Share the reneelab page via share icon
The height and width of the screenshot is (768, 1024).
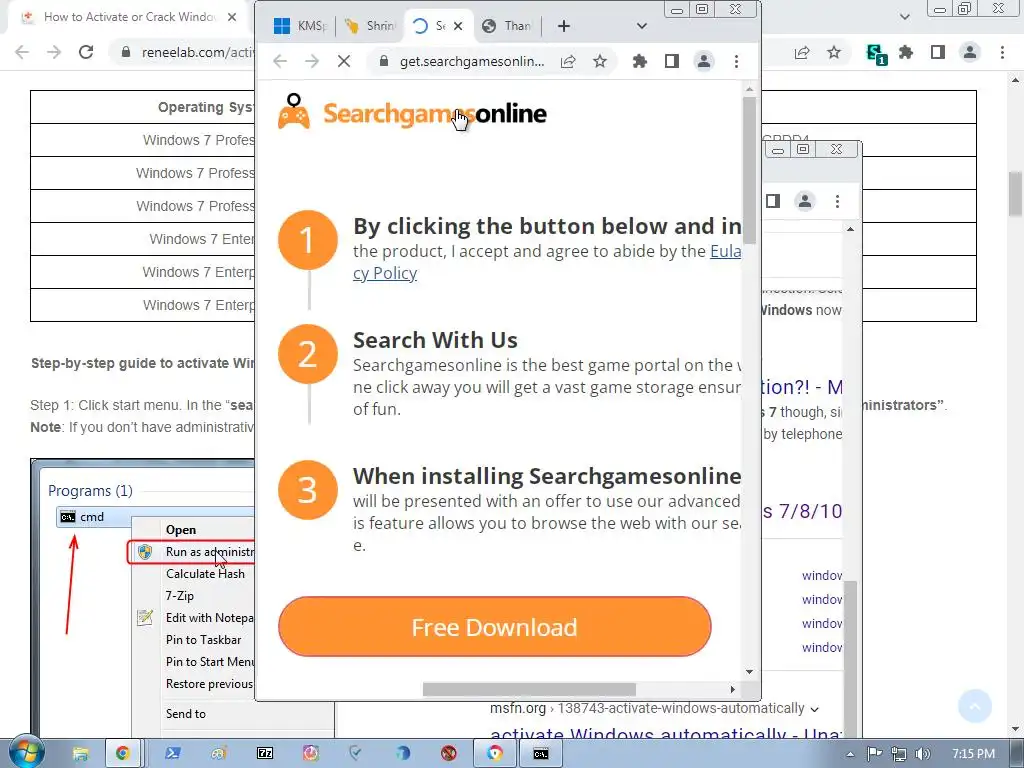[802, 52]
